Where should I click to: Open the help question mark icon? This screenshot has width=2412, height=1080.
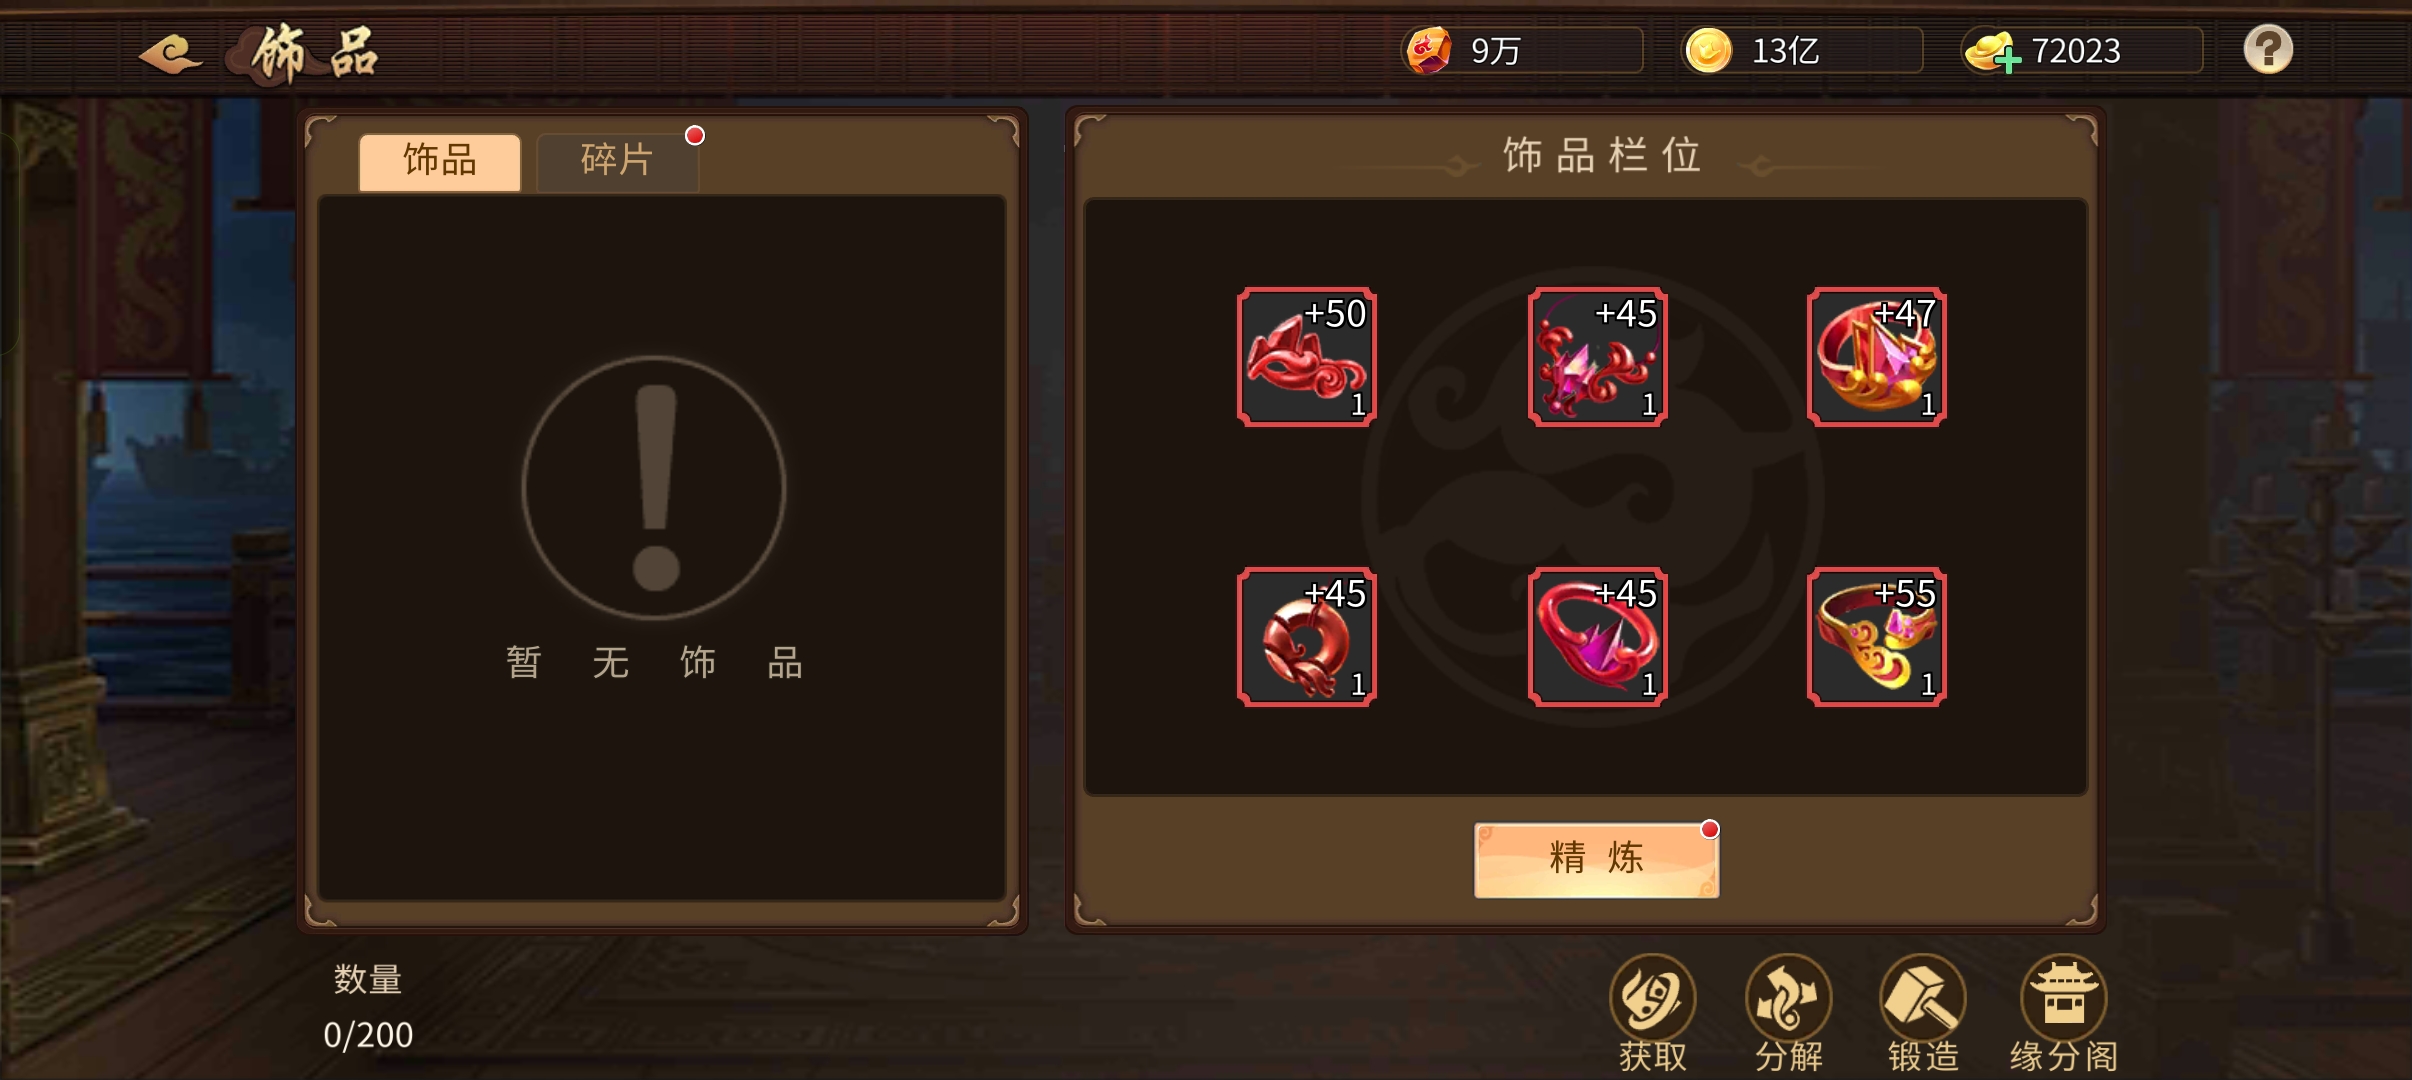coord(2267,49)
